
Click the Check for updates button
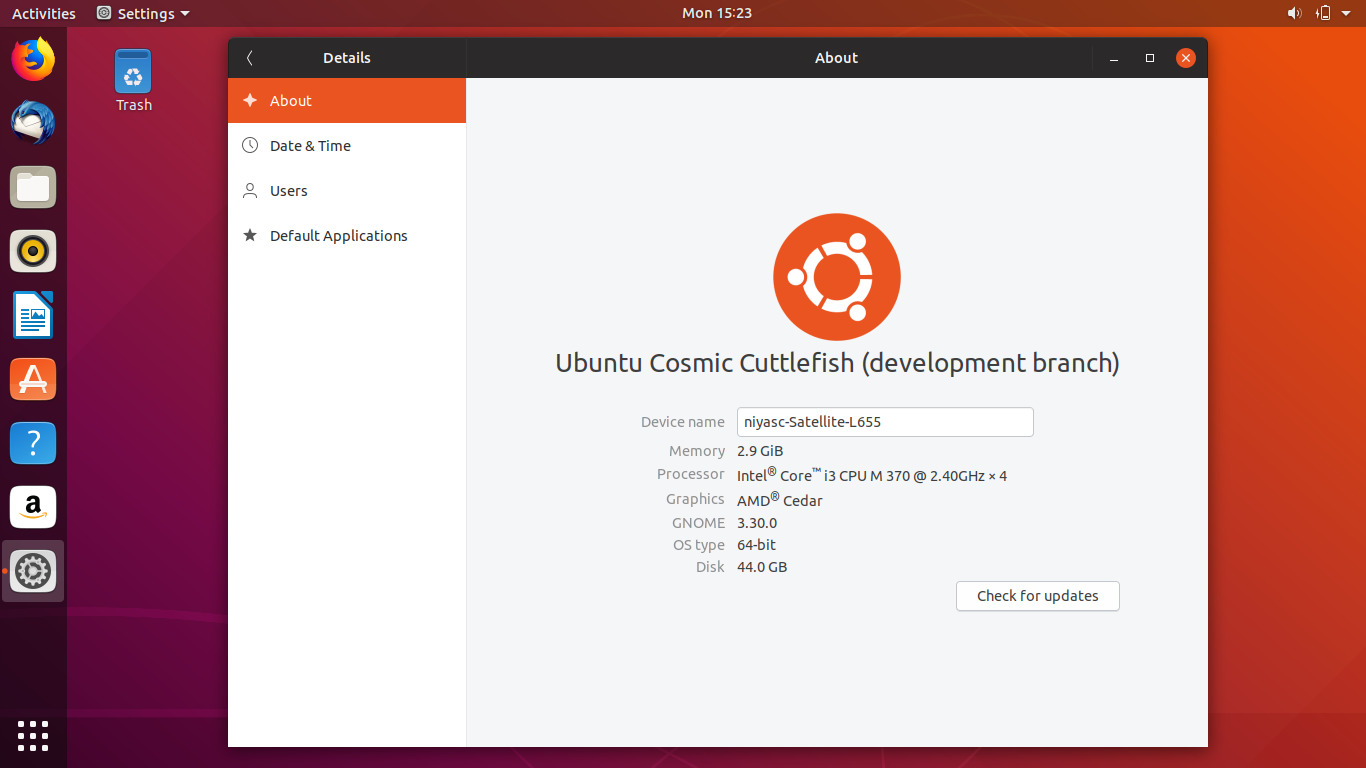1037,596
